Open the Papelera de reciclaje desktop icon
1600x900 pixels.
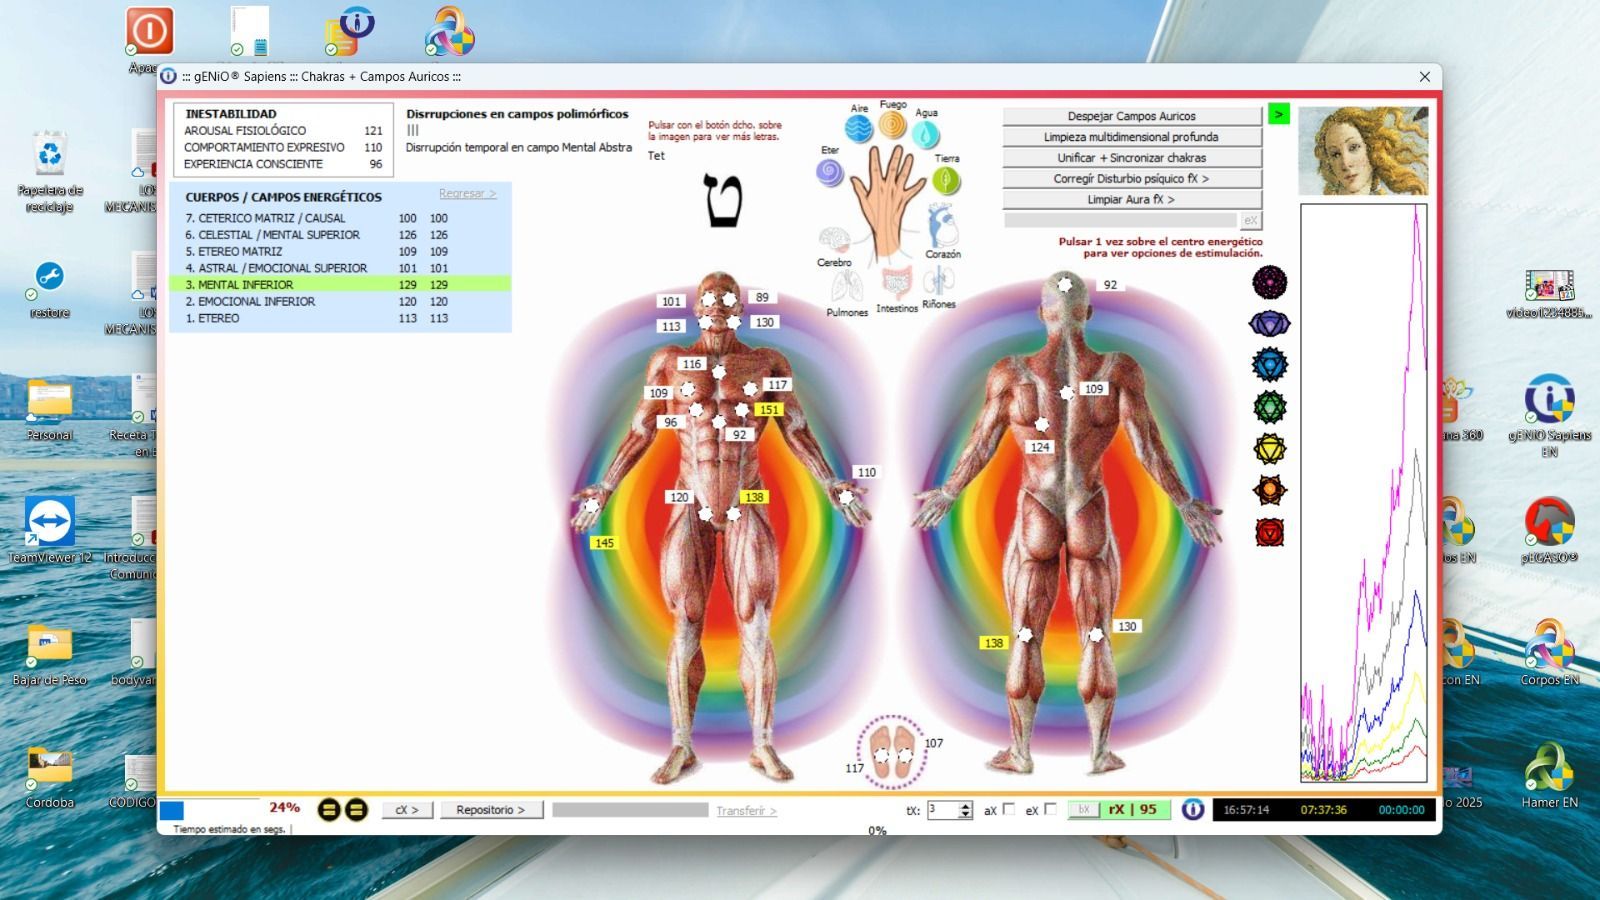click(x=50, y=171)
